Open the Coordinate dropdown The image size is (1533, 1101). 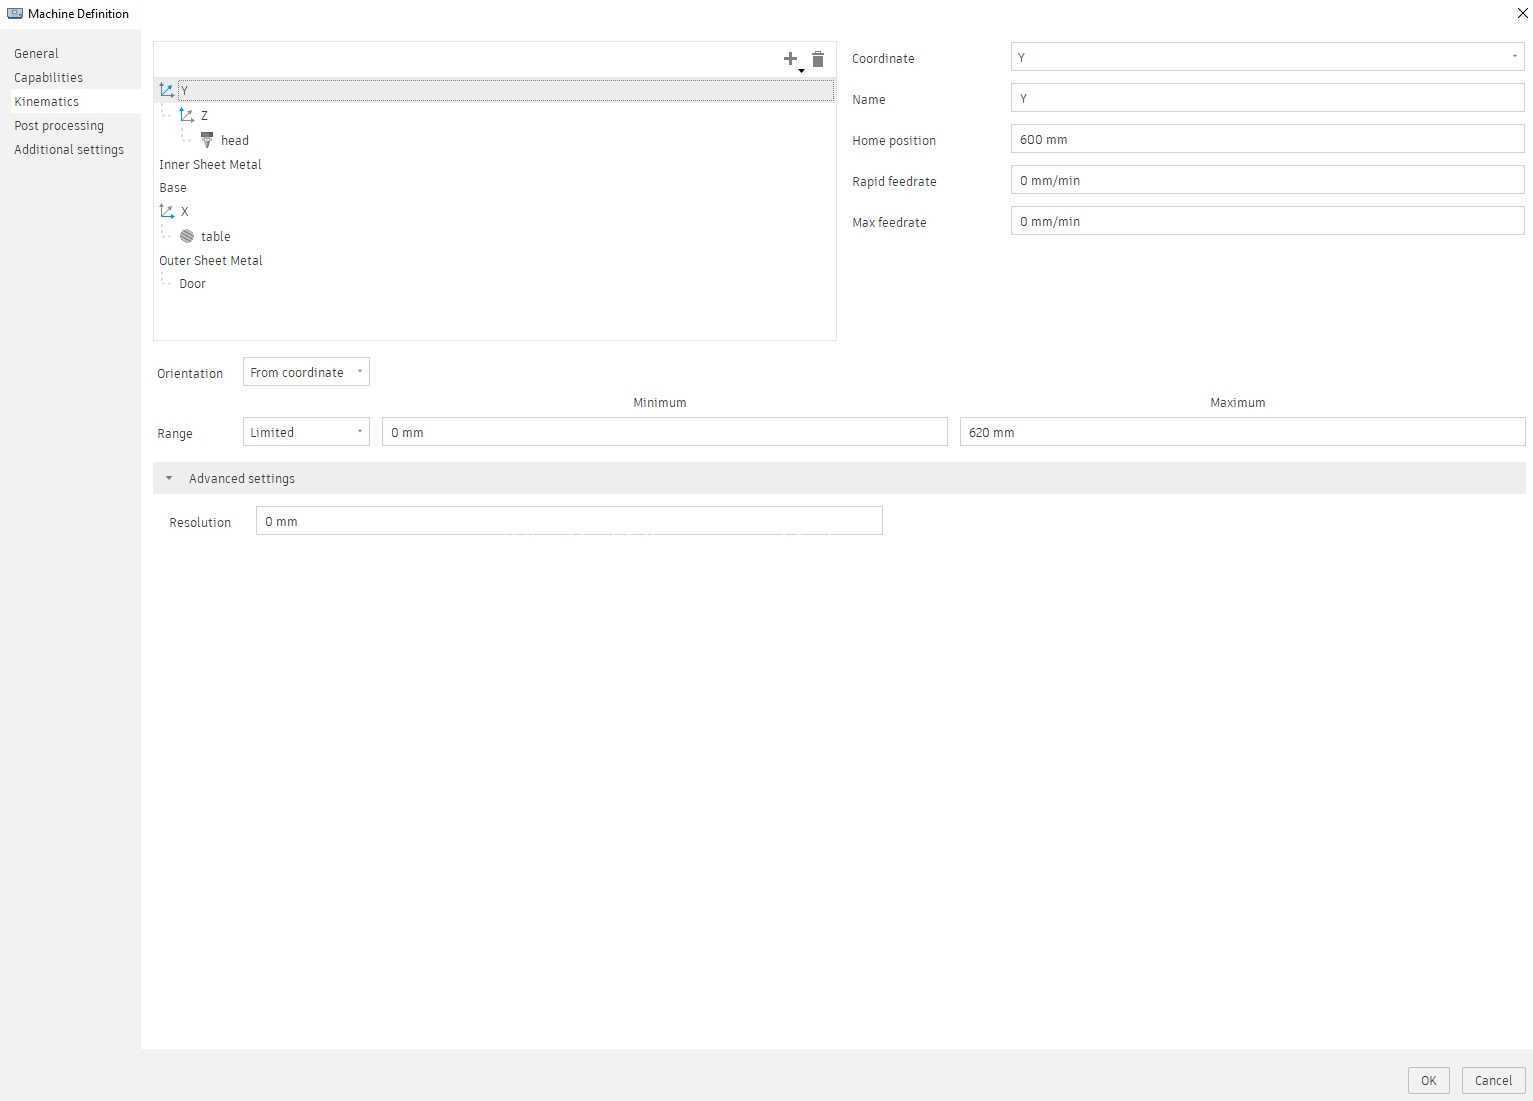click(x=1267, y=57)
